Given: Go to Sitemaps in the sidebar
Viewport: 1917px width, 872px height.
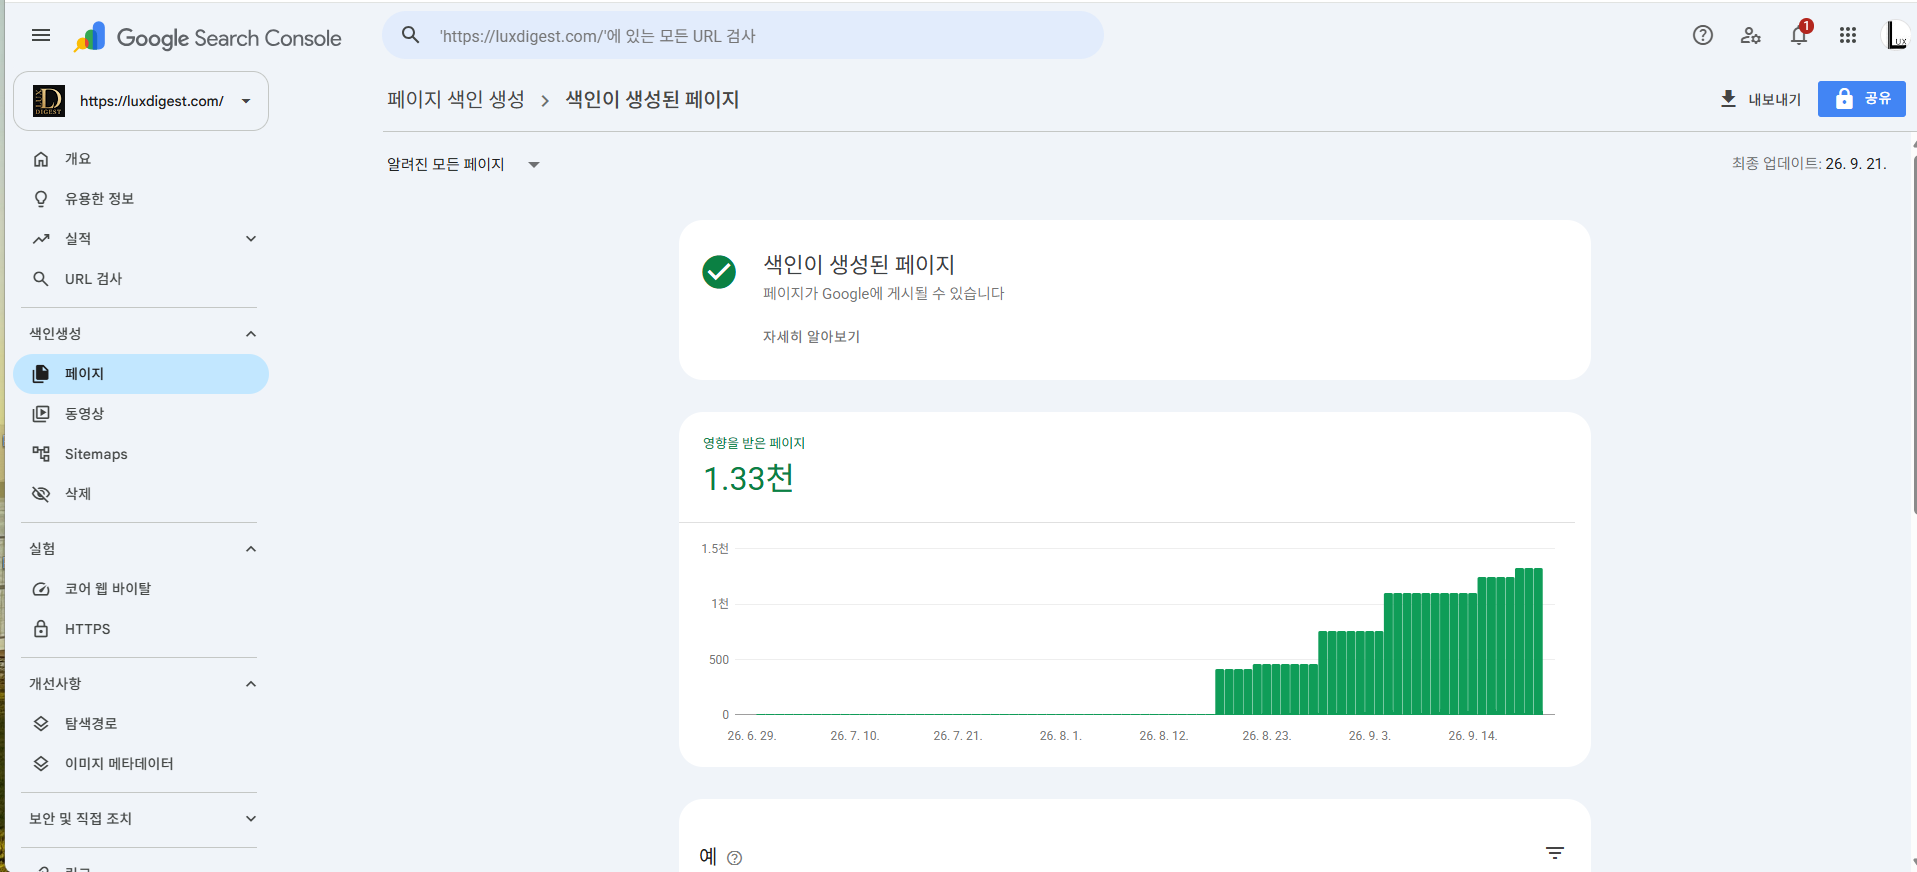Looking at the screenshot, I should pos(141,454).
